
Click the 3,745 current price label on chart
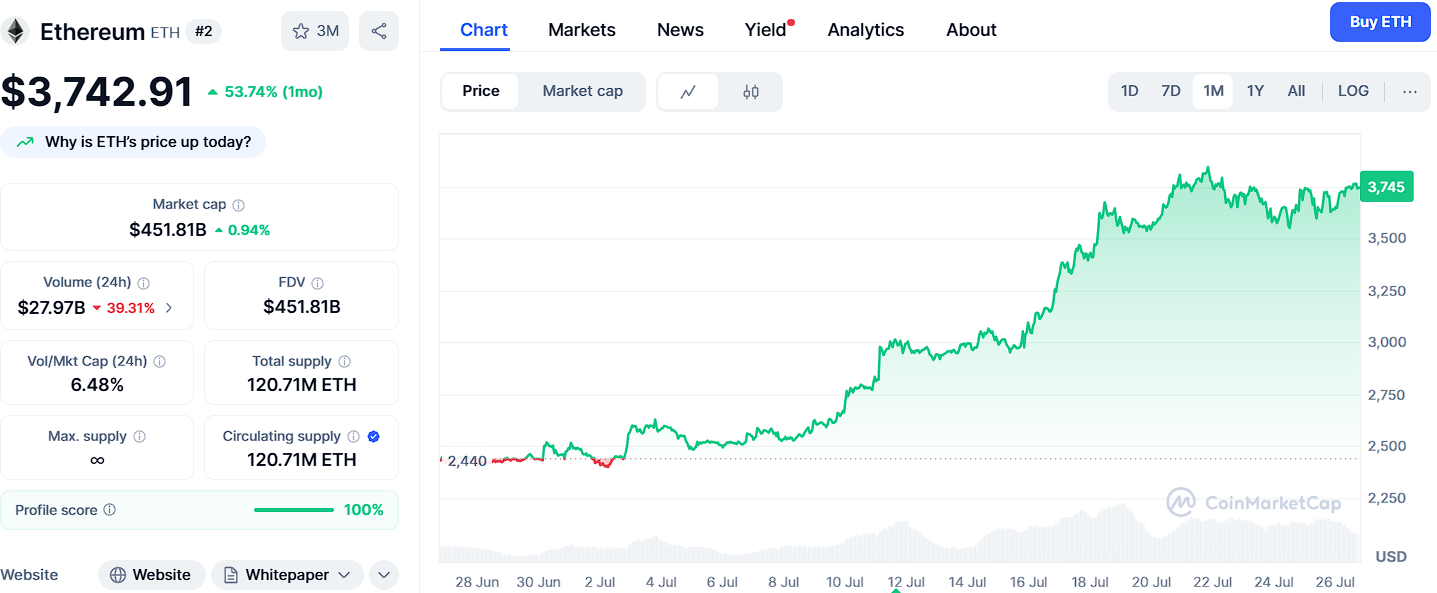click(1386, 187)
